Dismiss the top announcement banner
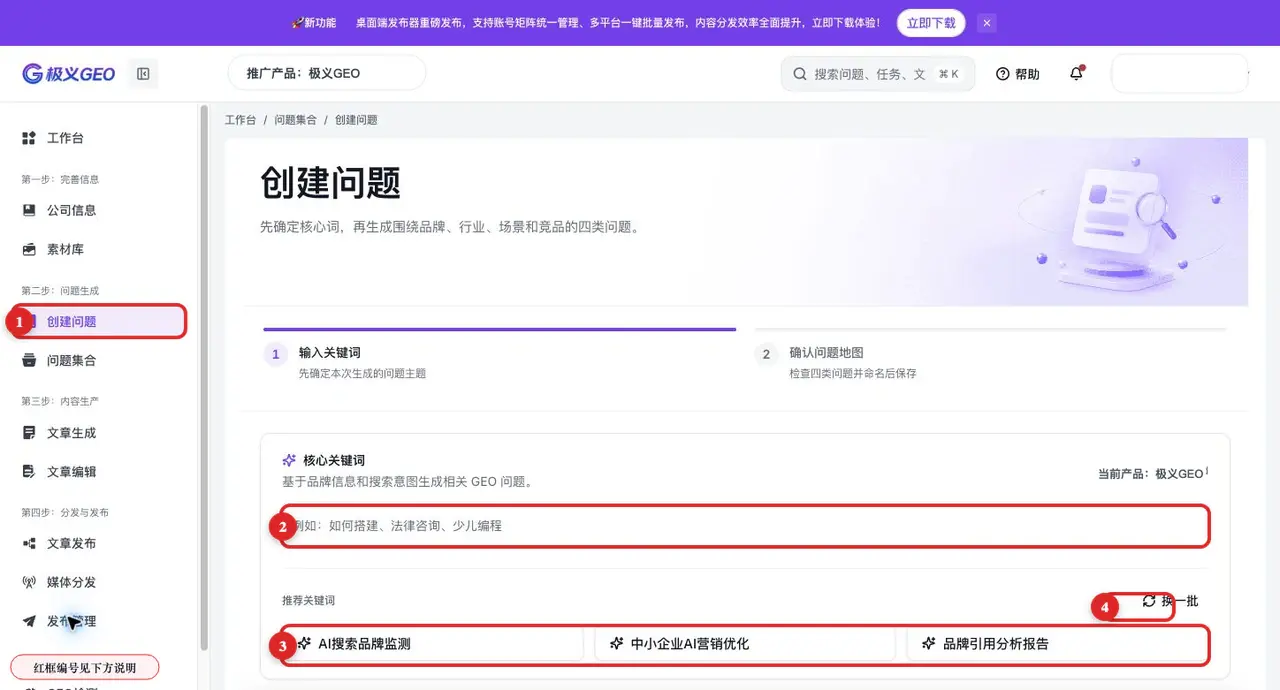This screenshot has height=690, width=1280. [x=987, y=22]
